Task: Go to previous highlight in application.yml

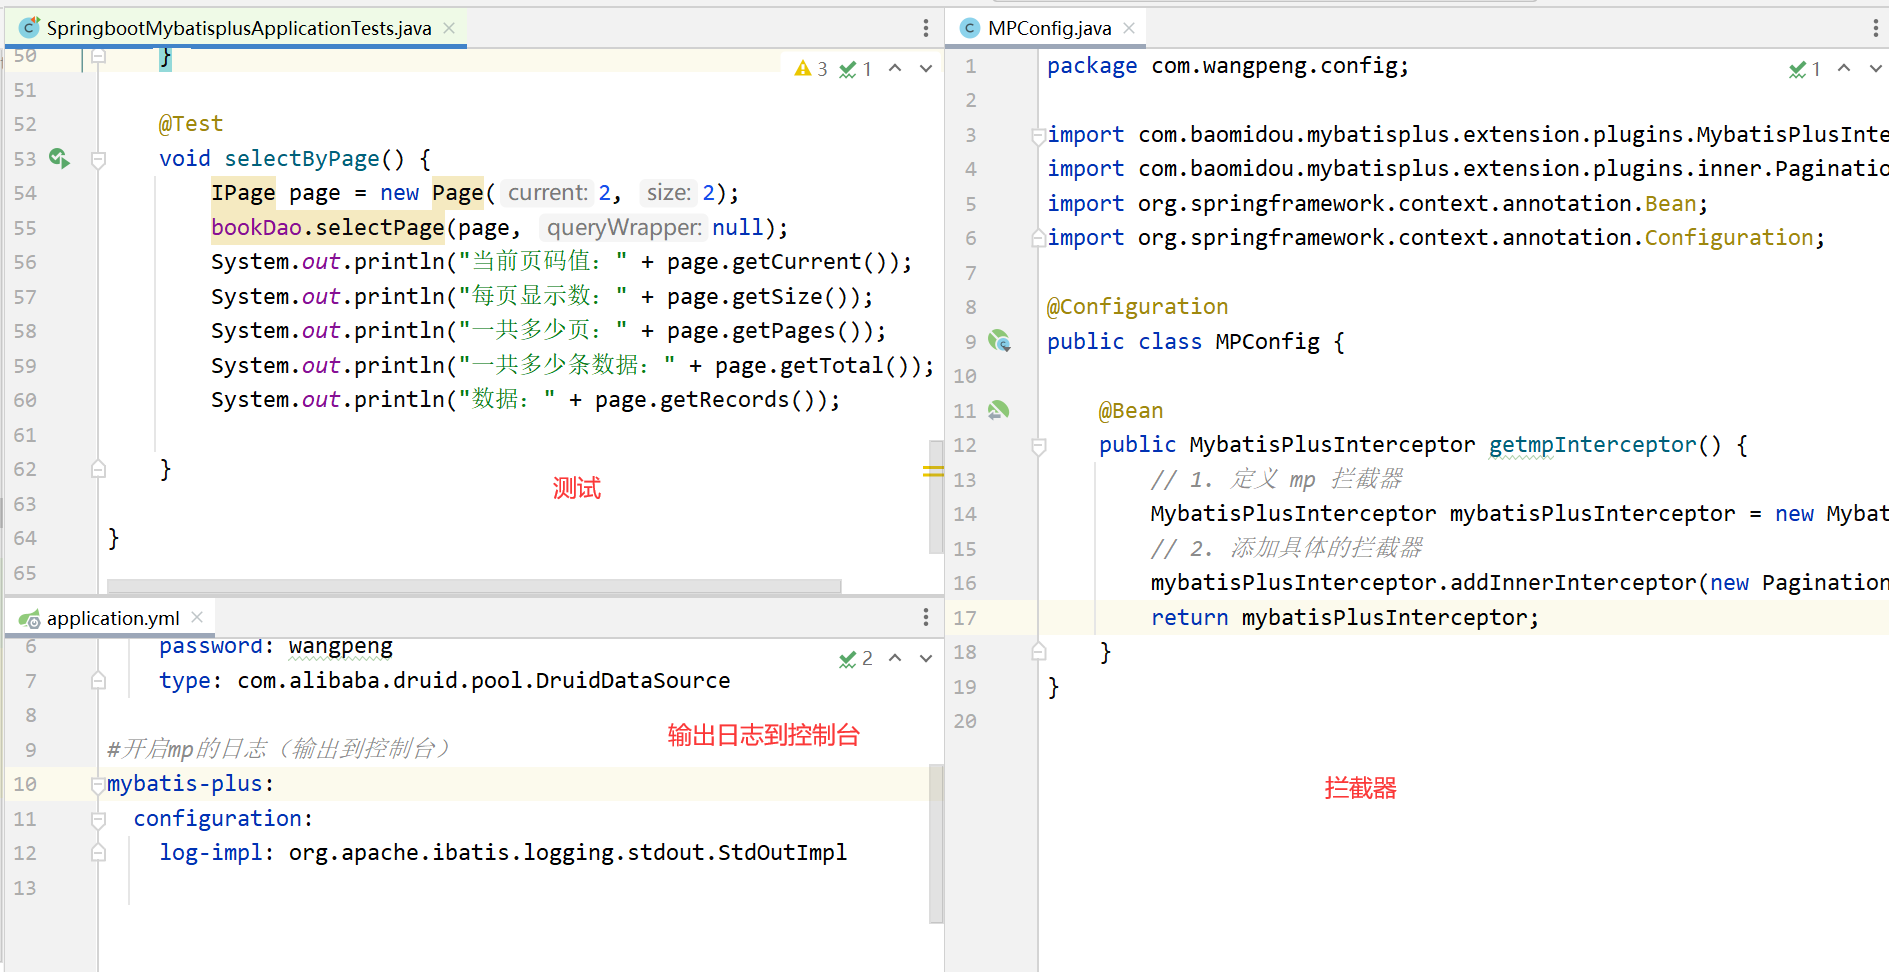Action: 895,658
